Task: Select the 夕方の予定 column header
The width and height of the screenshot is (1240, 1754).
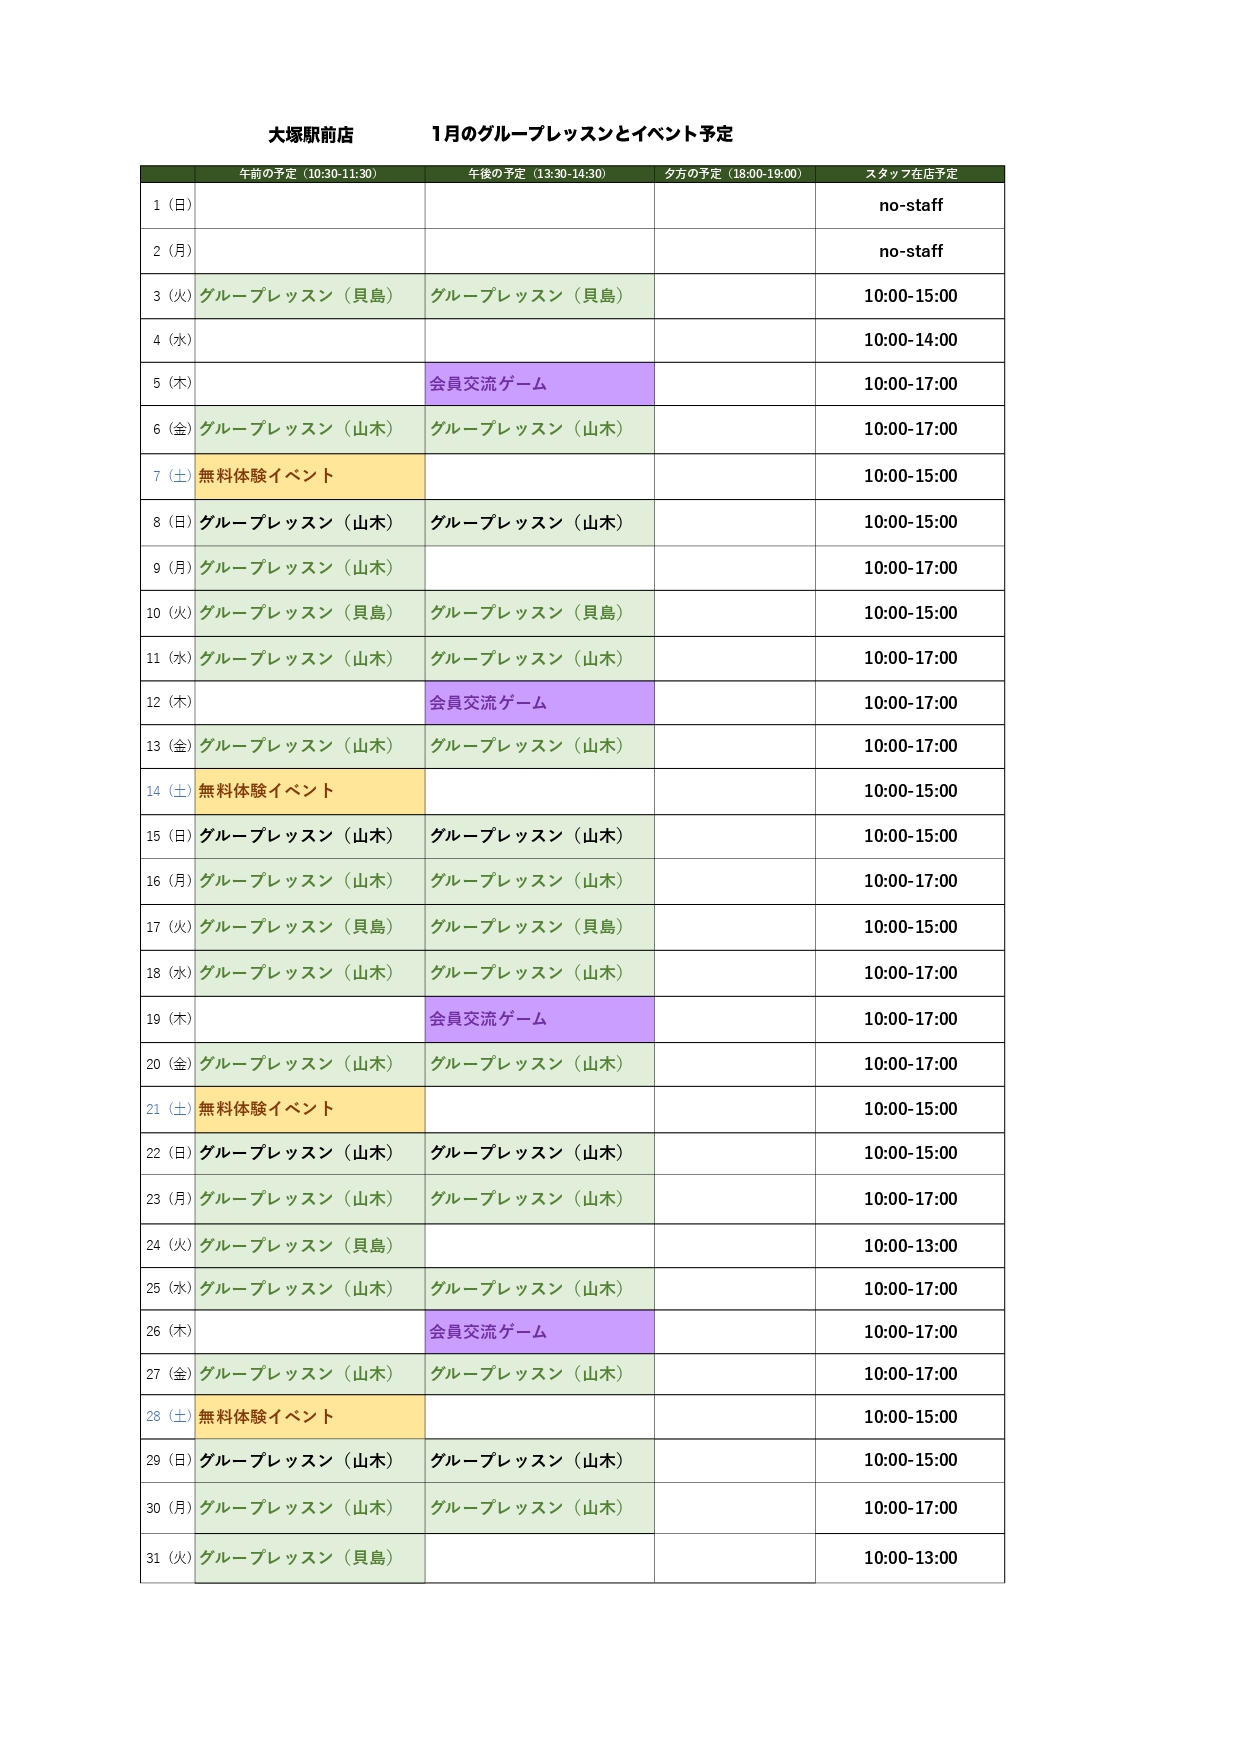Action: coord(735,174)
